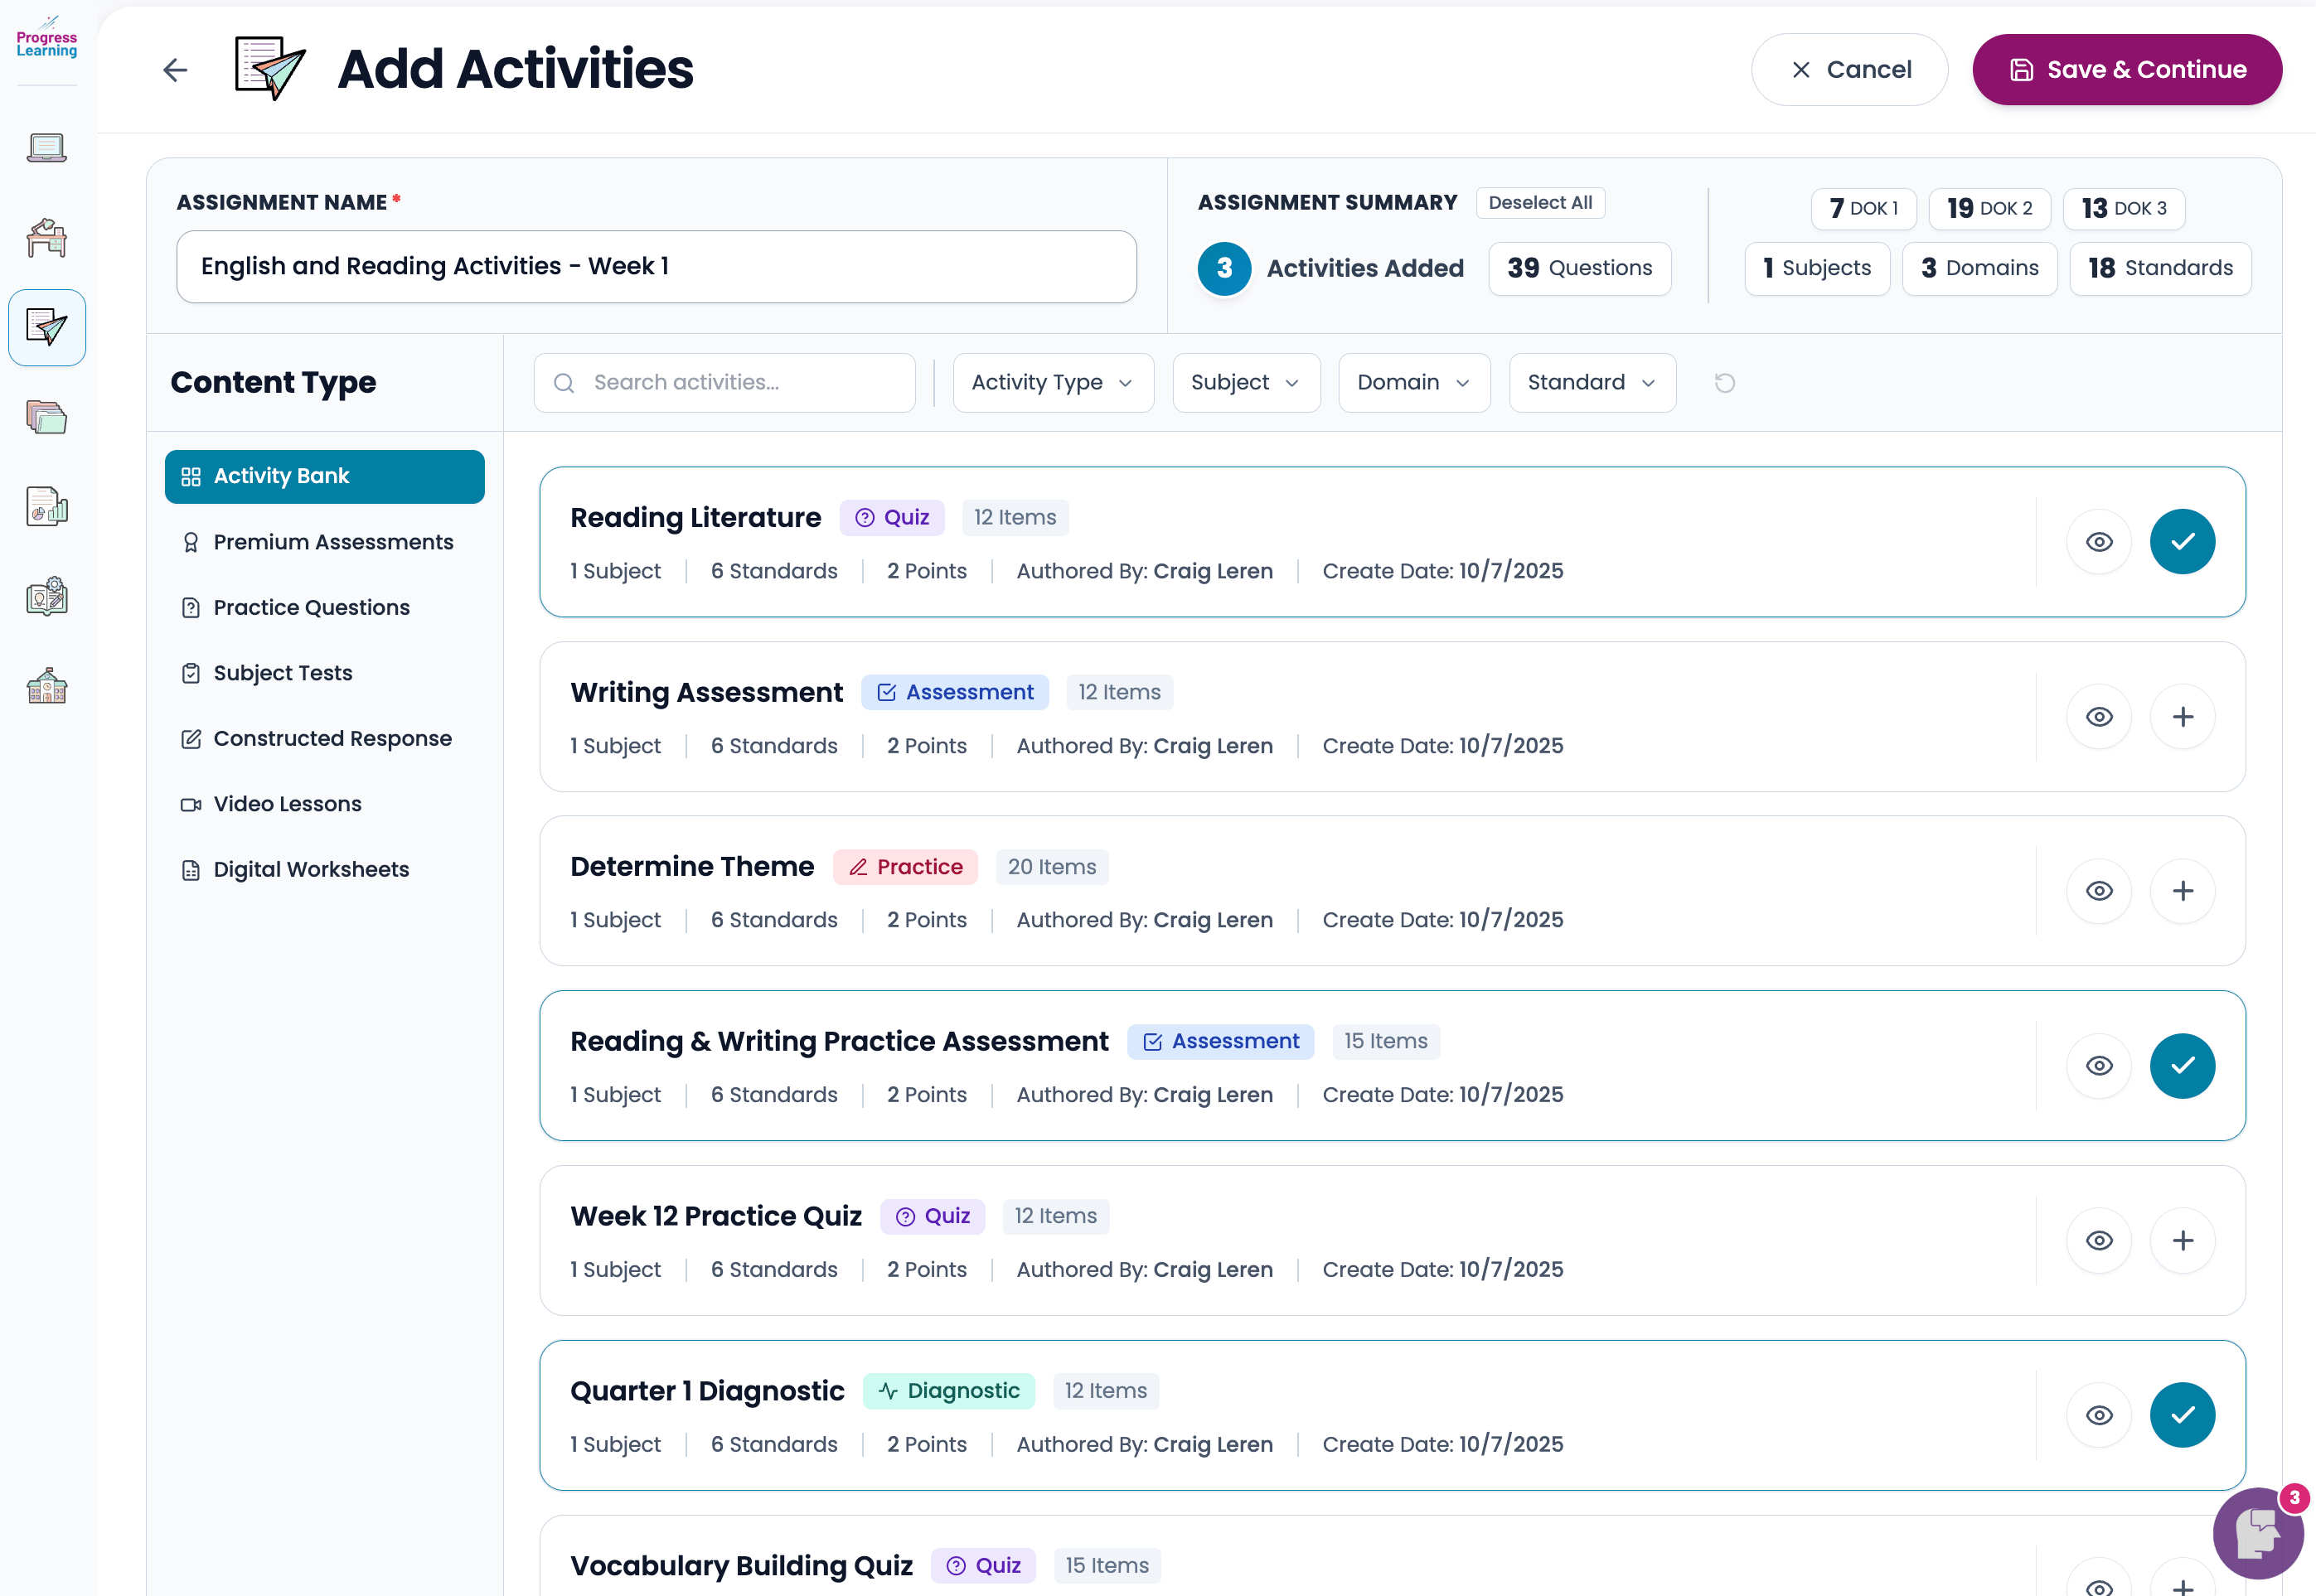Open the chat widget with badge 3
The width and height of the screenshot is (2316, 1596).
click(2257, 1533)
